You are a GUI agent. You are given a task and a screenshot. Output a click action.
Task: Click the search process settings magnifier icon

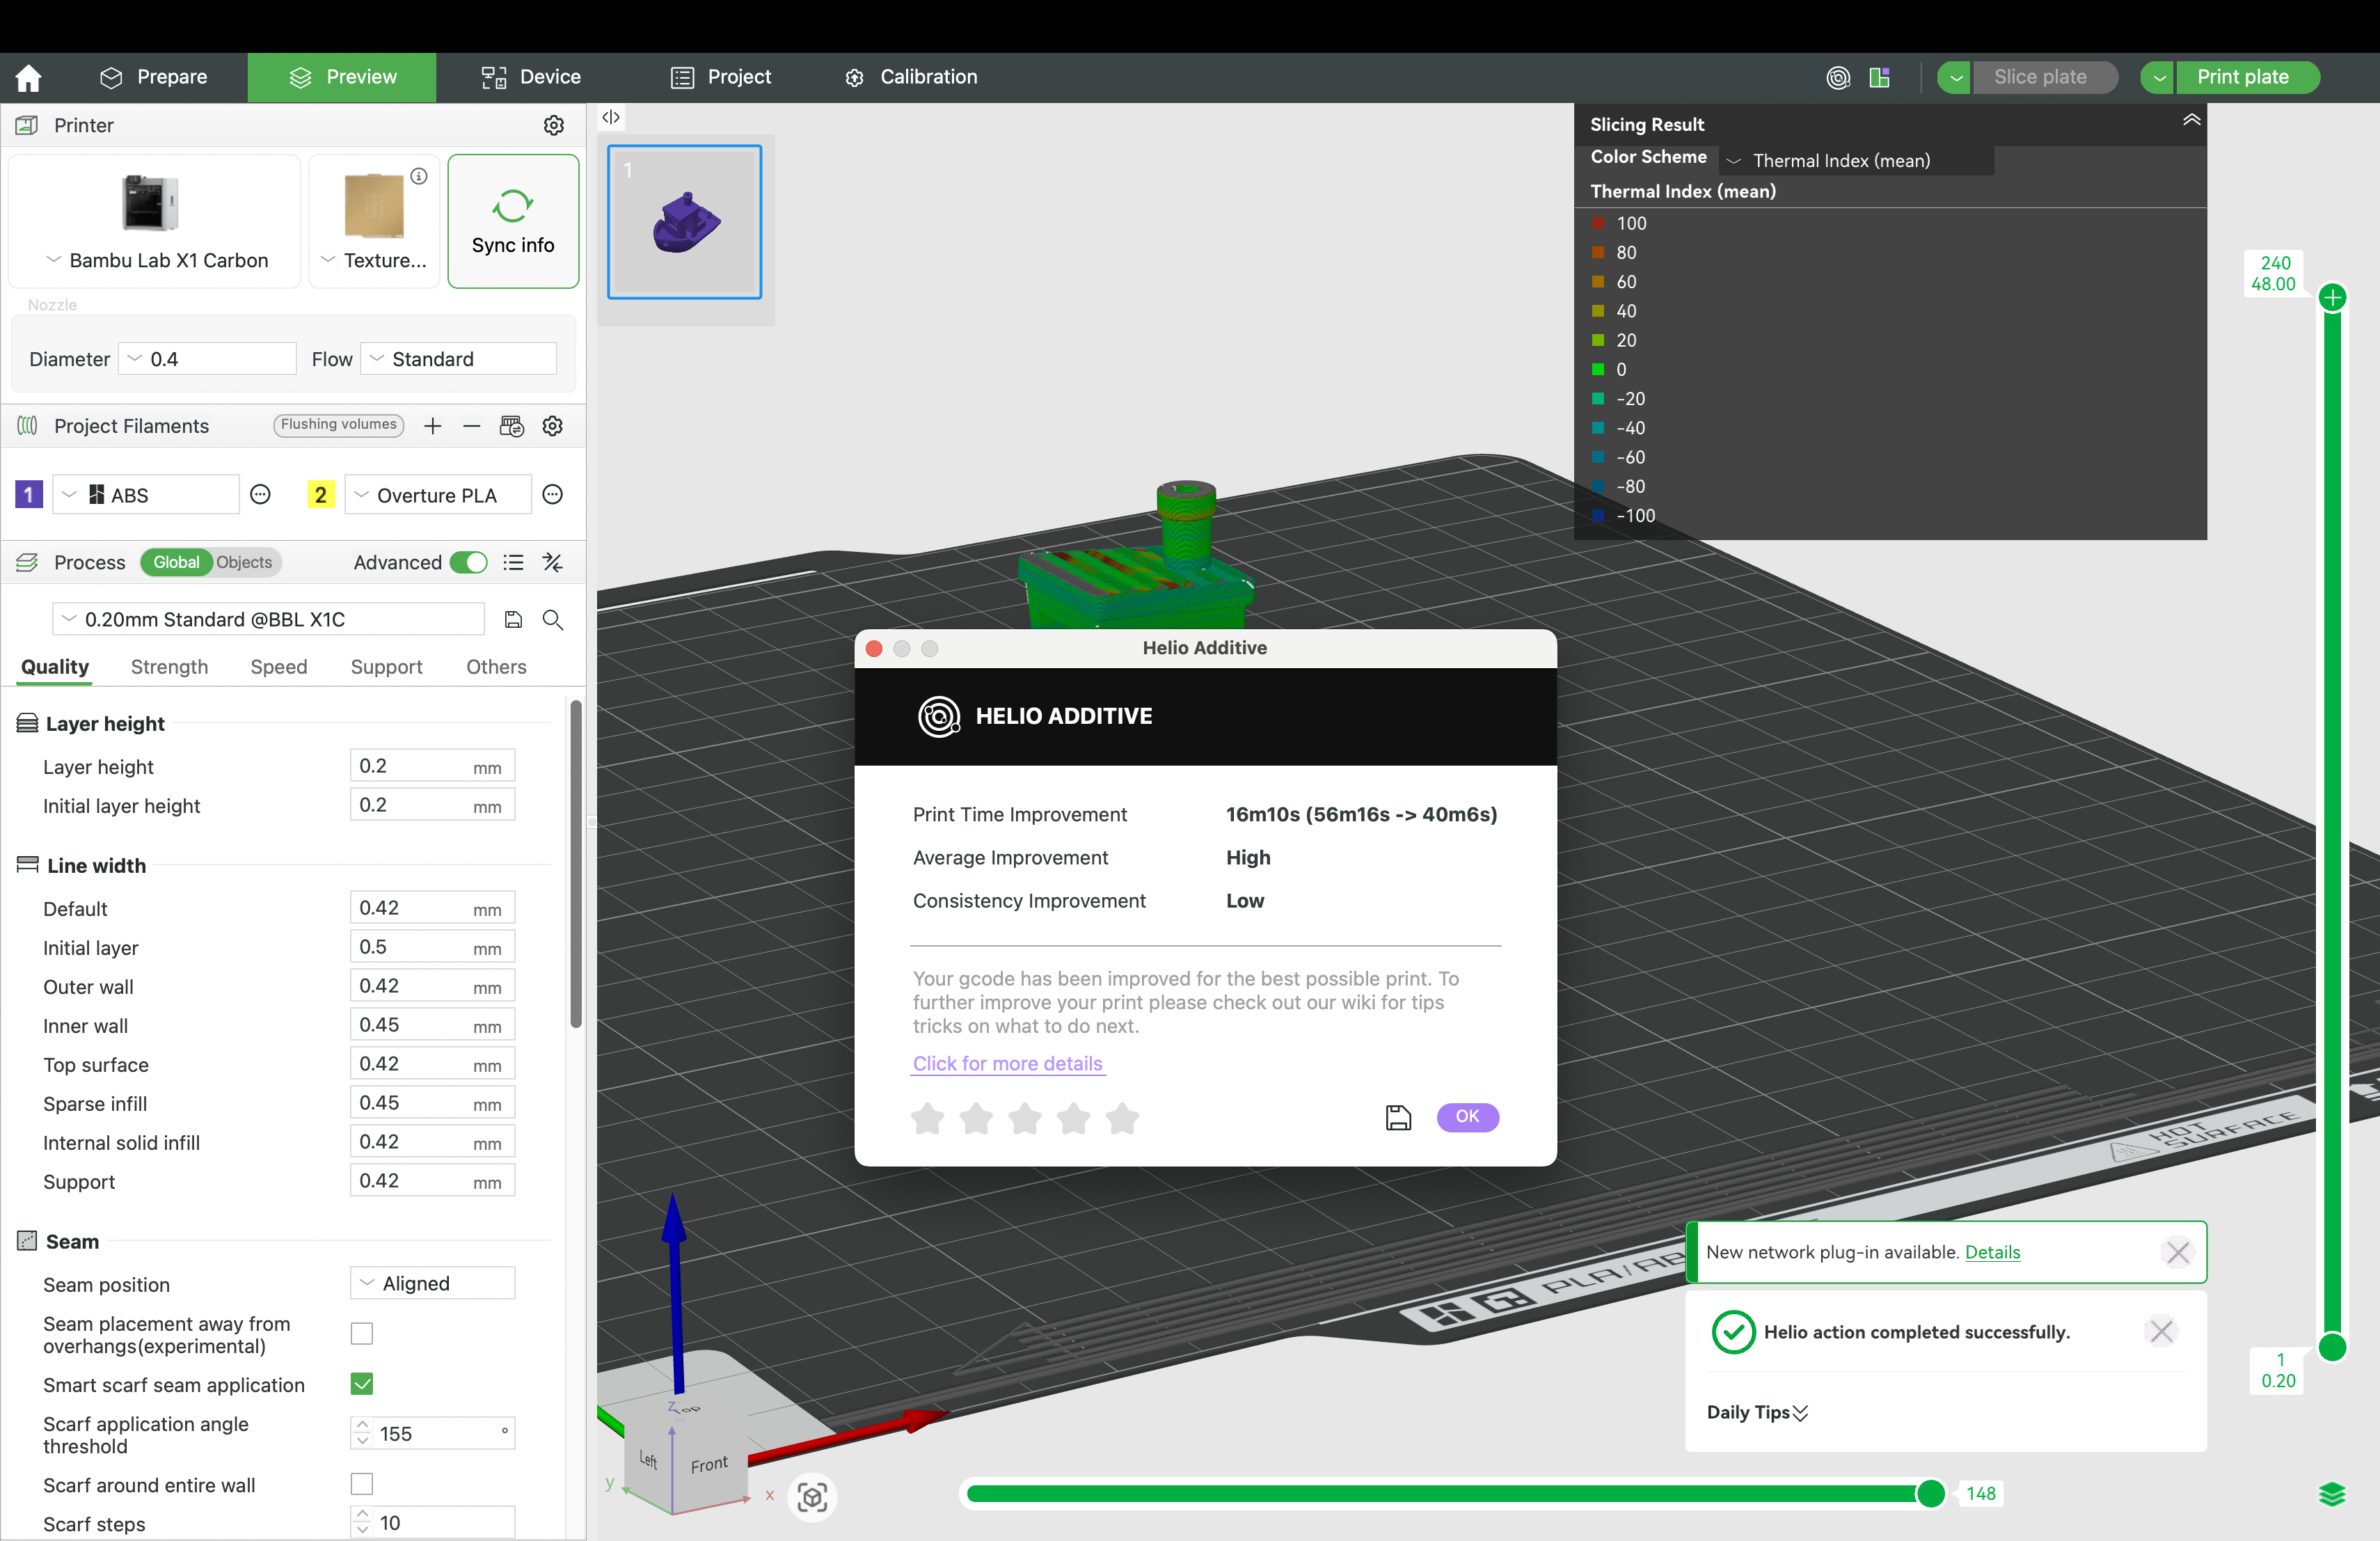coord(553,620)
